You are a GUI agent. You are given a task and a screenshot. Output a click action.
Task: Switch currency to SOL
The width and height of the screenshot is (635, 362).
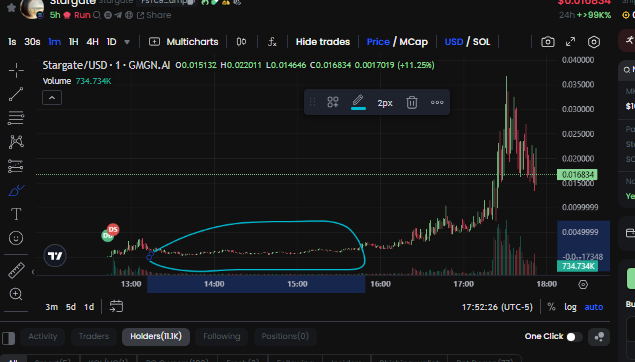(x=482, y=42)
